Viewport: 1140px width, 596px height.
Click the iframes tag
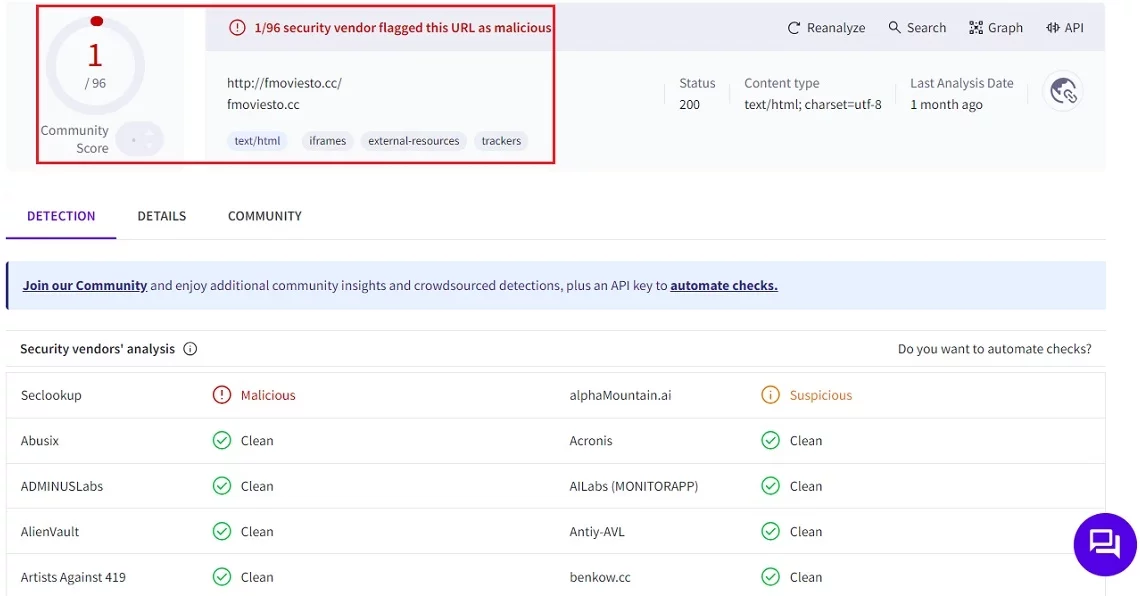click(327, 141)
